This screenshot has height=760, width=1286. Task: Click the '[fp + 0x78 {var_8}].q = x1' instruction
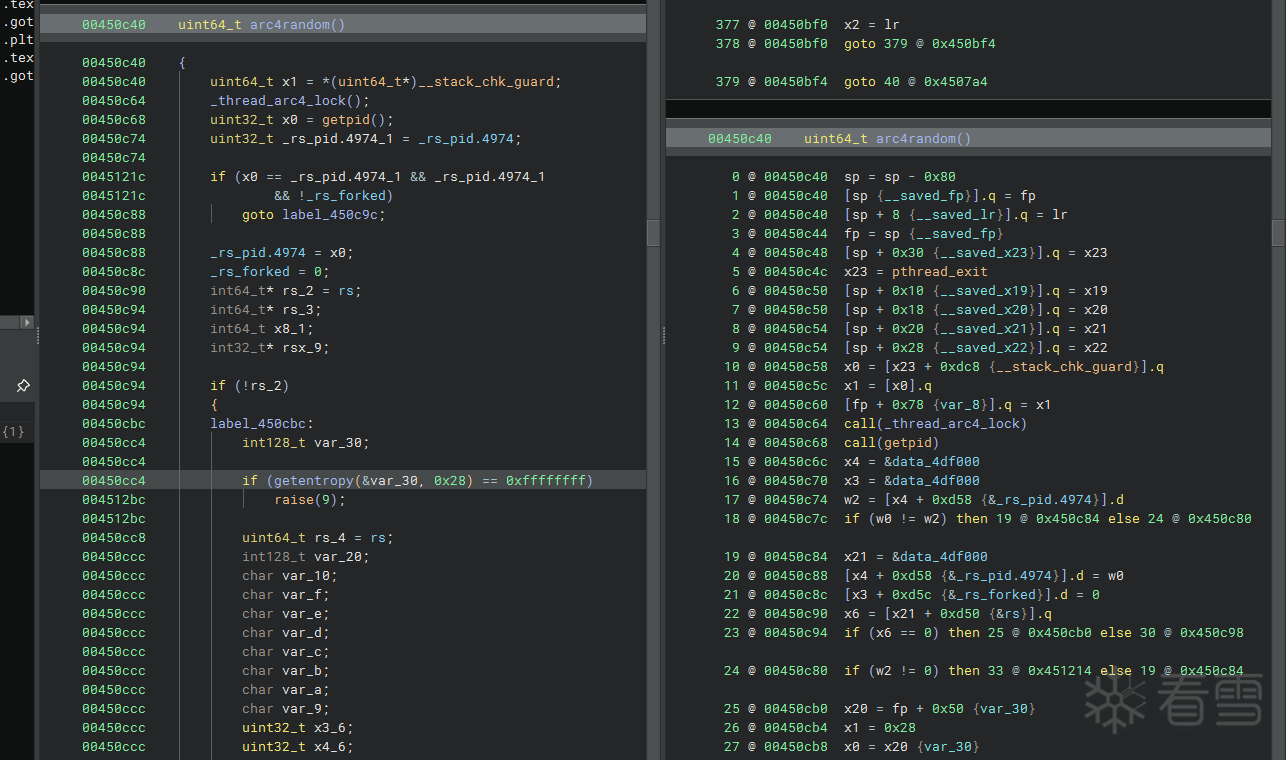point(948,405)
